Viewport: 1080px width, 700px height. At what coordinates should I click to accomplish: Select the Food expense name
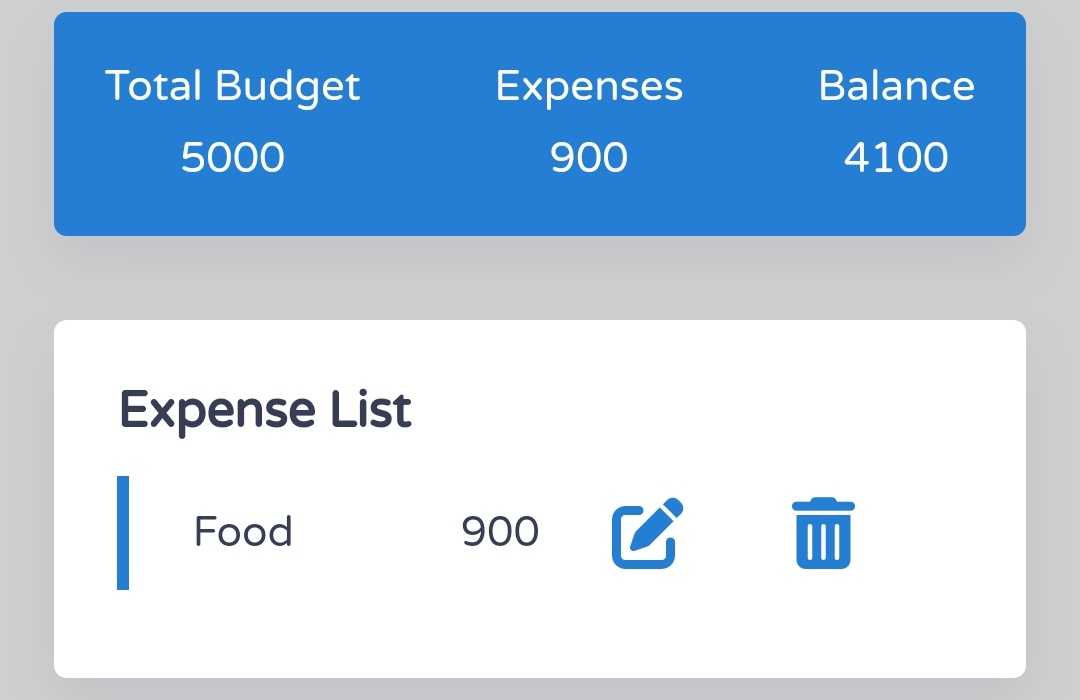[242, 532]
